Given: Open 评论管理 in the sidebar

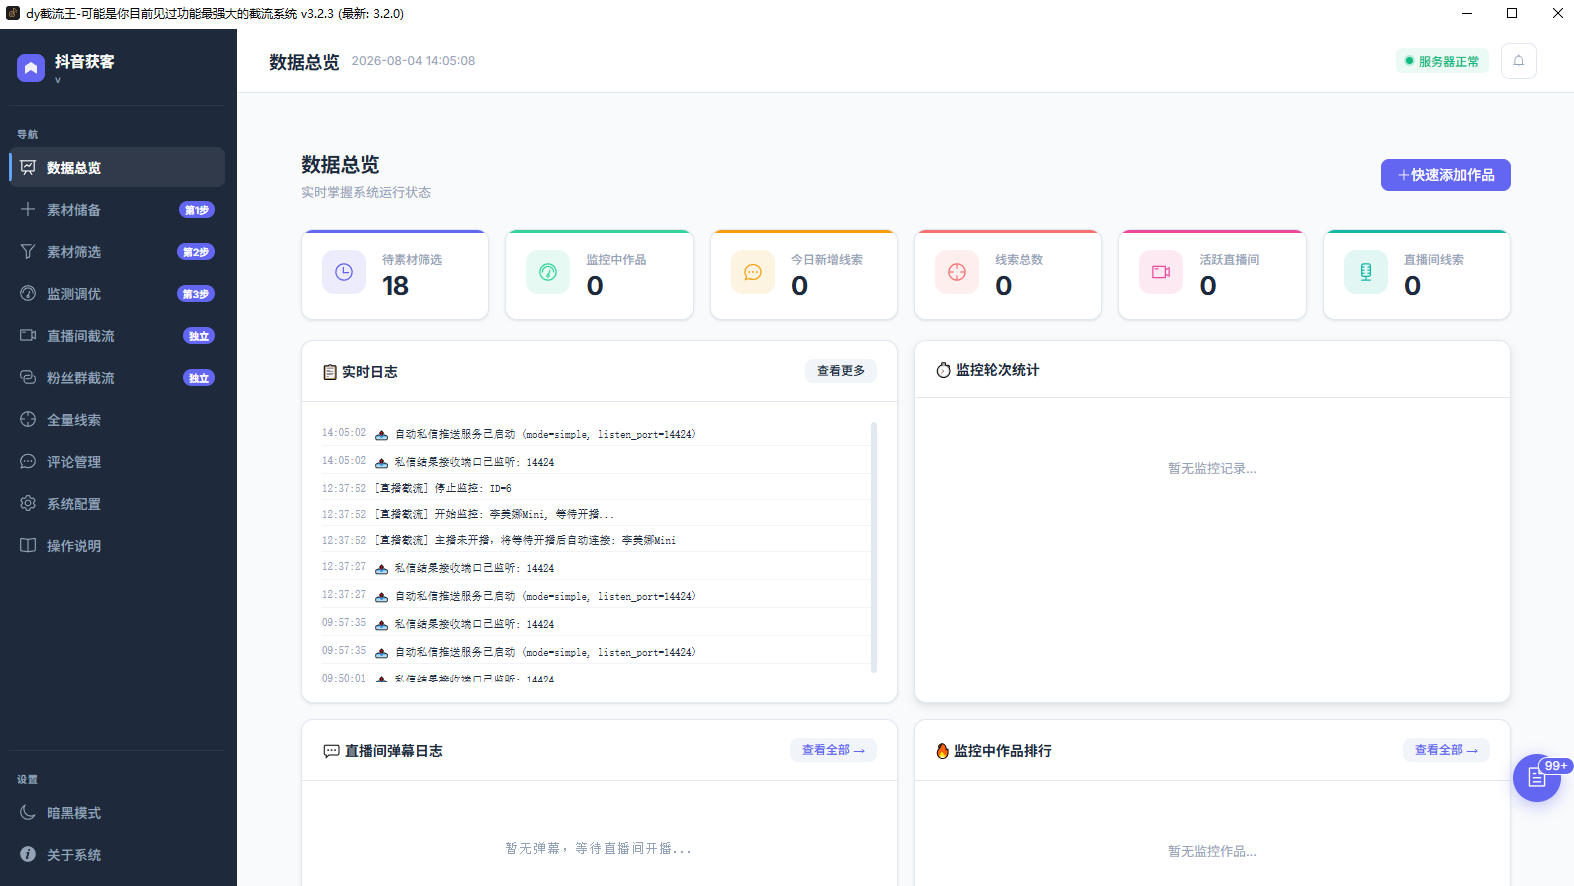Looking at the screenshot, I should coord(116,461).
